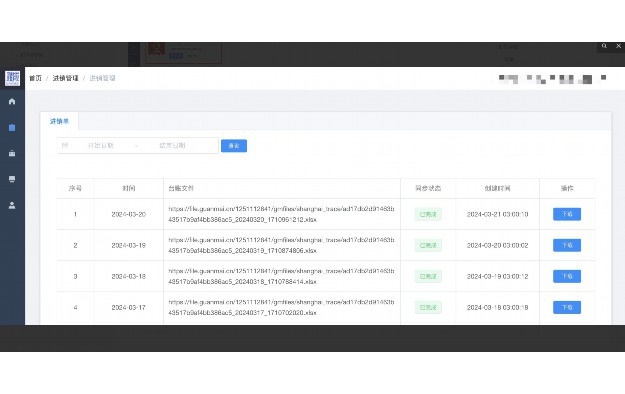Viewport: 625px width, 394px height.
Task: Click the file URL ending 20240320_1710961212.xlsx
Action: [x=281, y=214]
